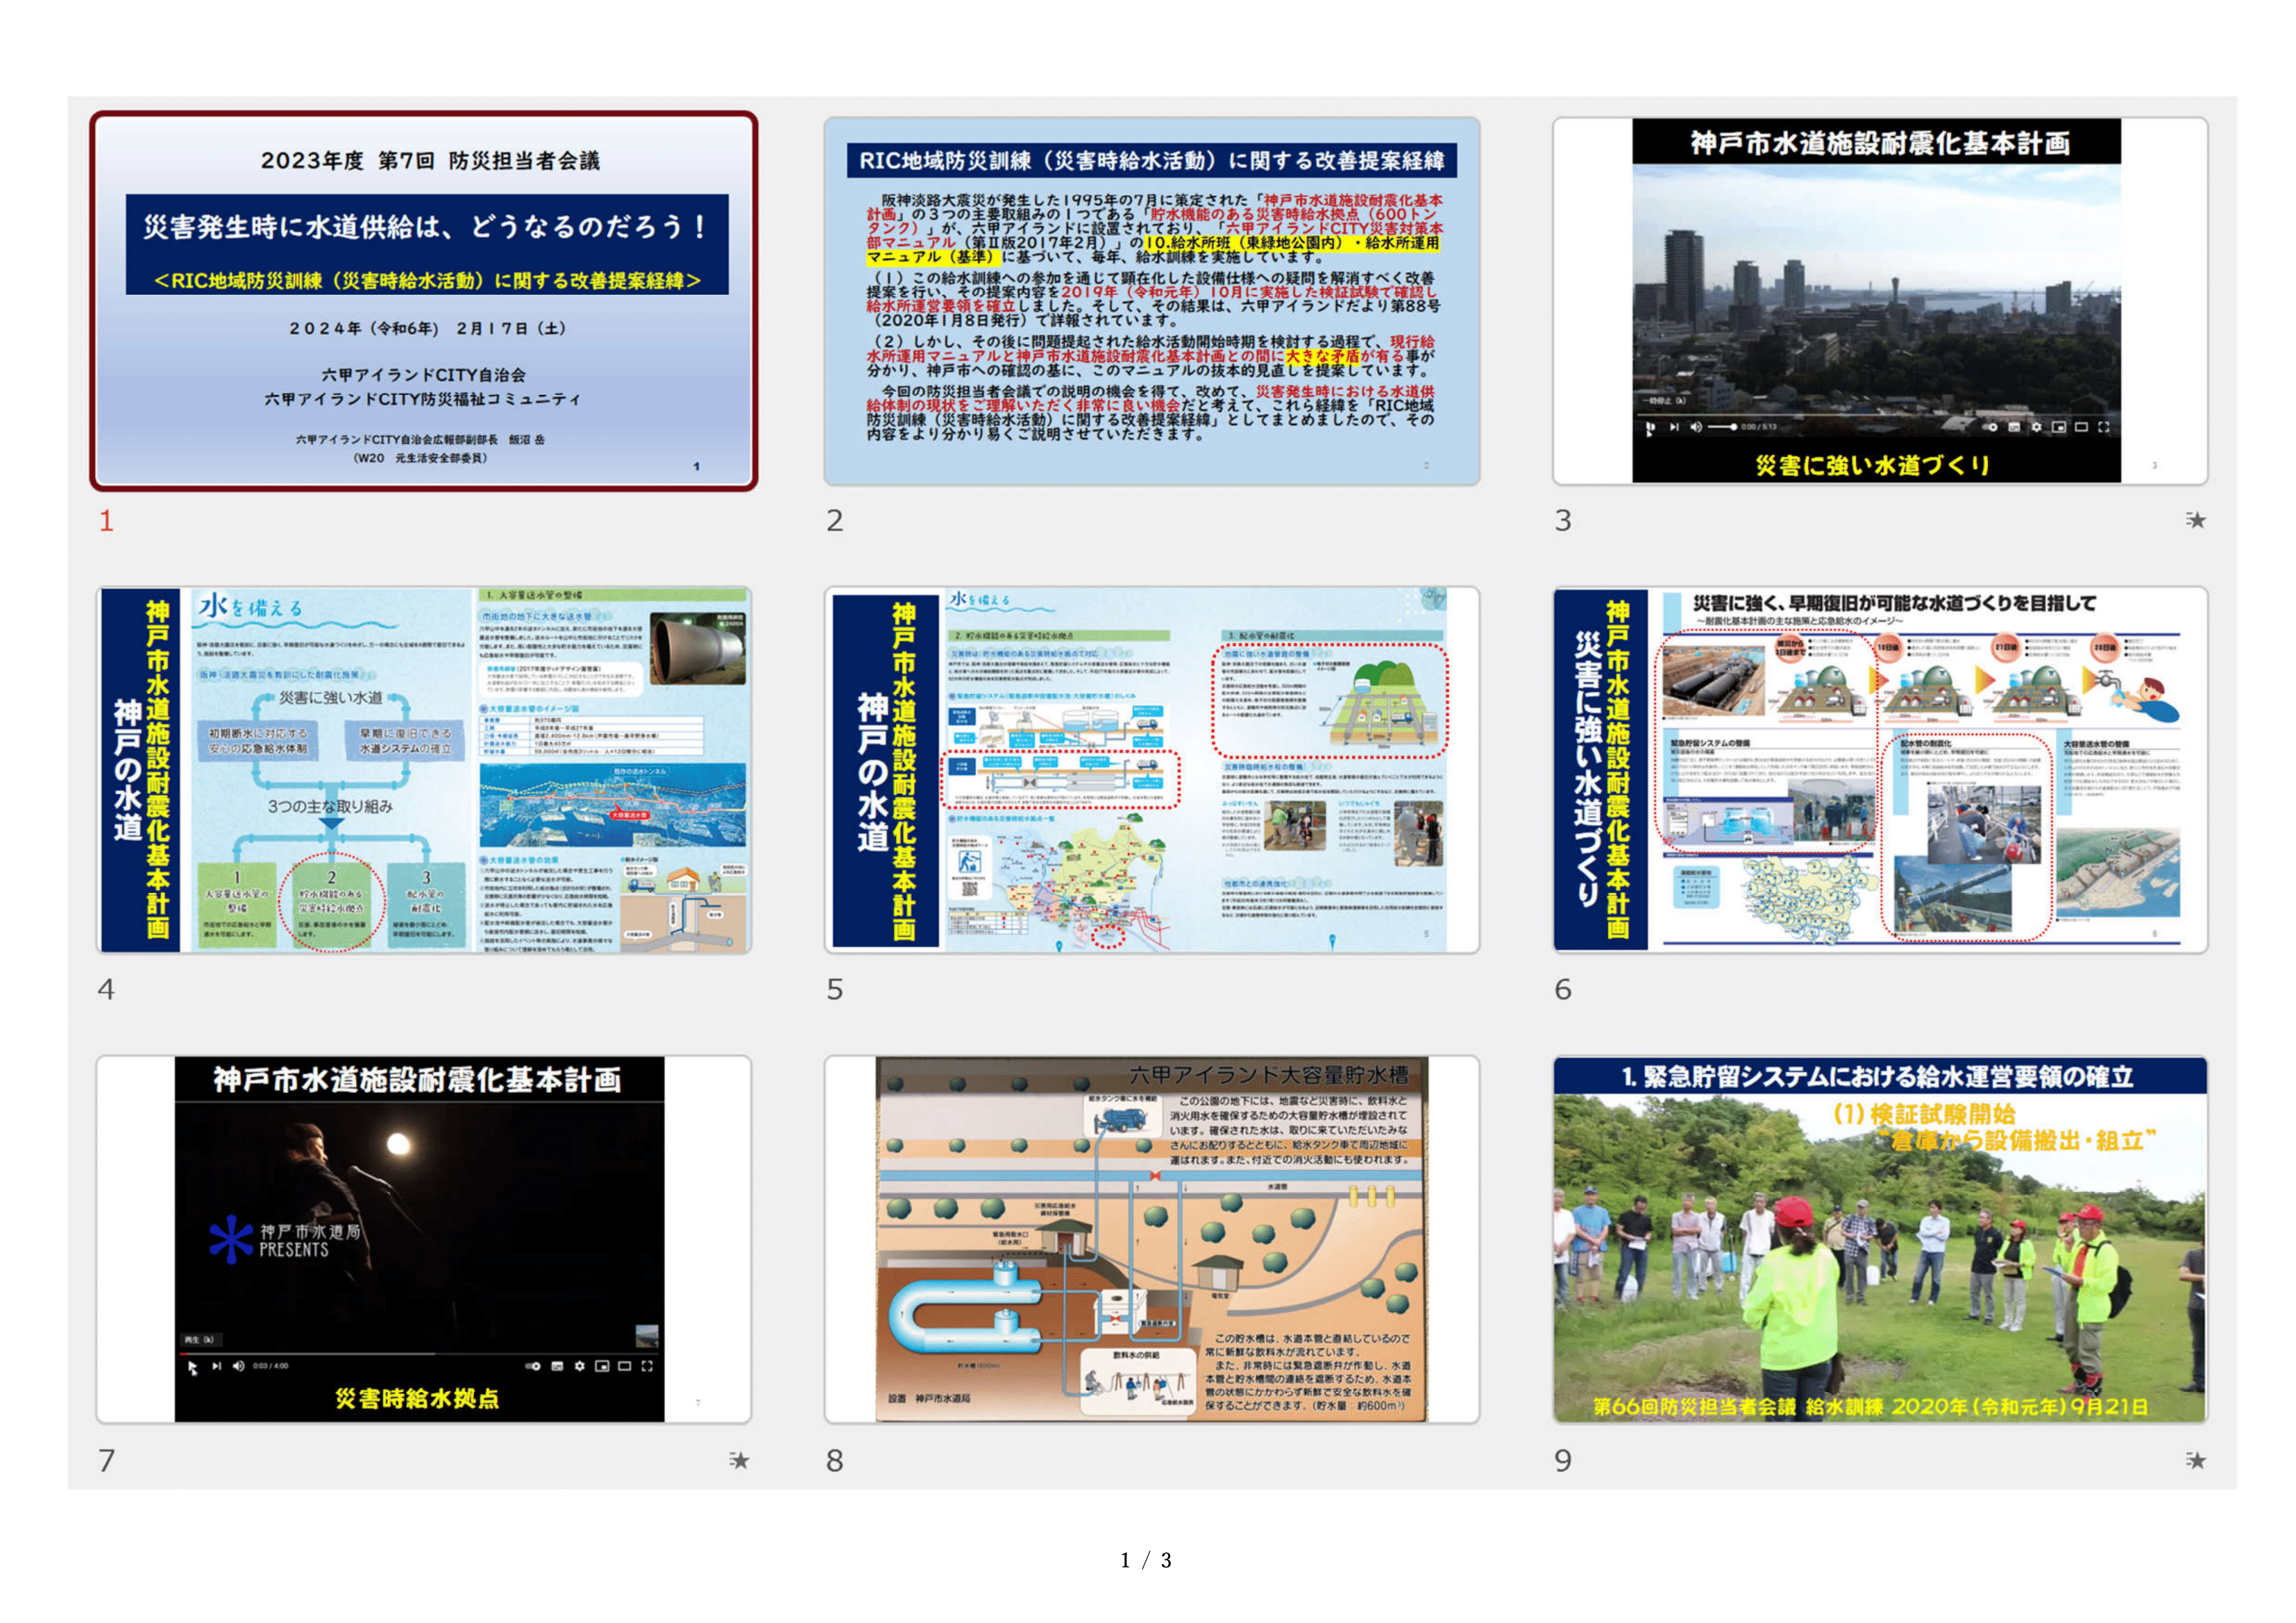Screen dimensions: 2296x1623
Task: Click play button in slide 7 video
Action: pyautogui.click(x=192, y=1367)
